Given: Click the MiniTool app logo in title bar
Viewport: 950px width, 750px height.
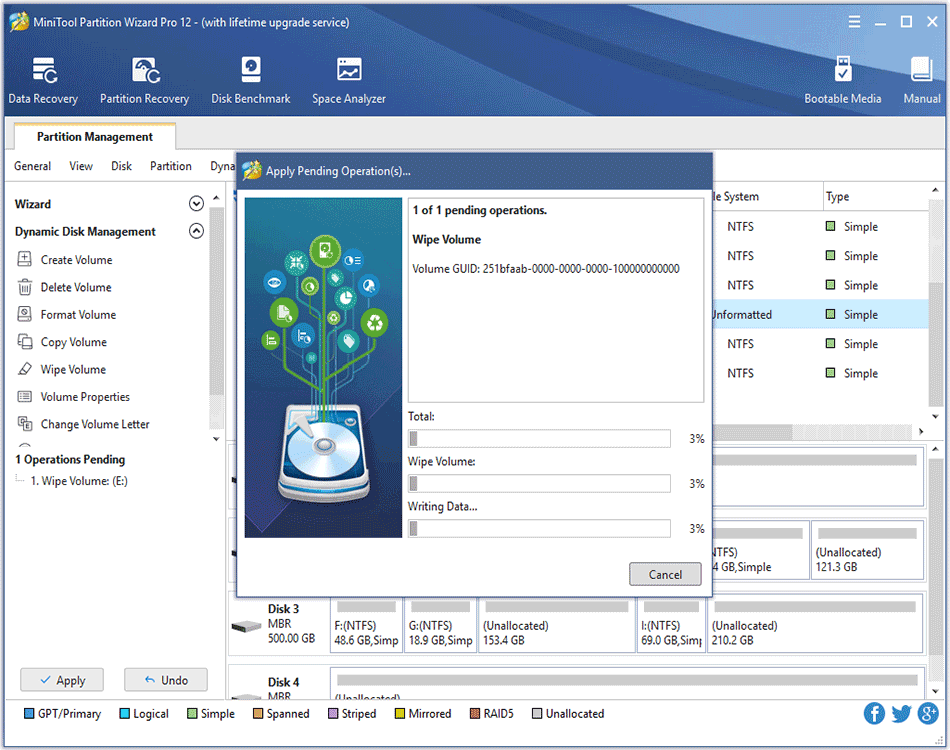Looking at the screenshot, I should point(19,22).
